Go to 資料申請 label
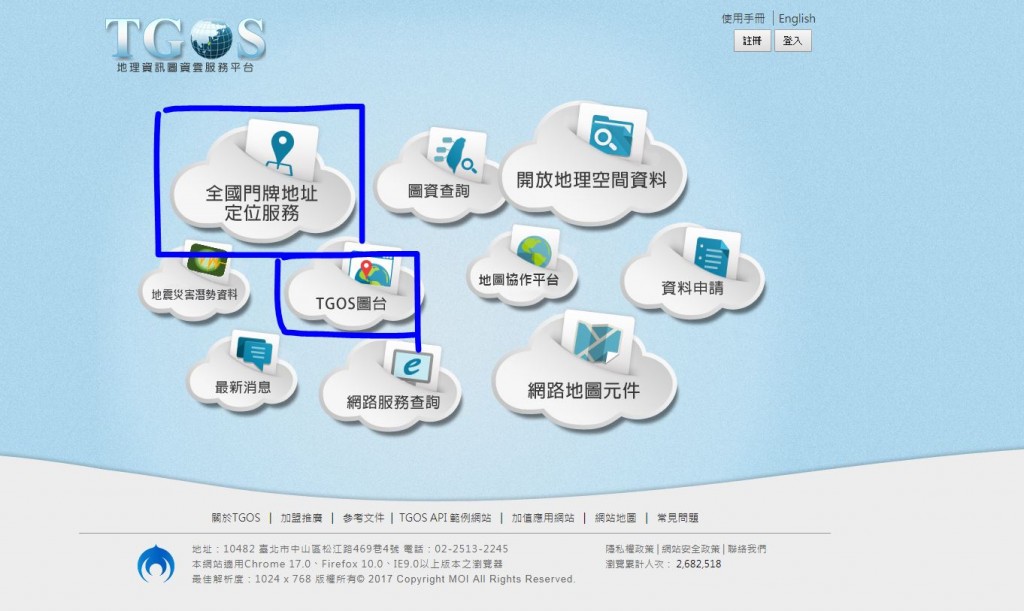The width and height of the screenshot is (1024, 611). tap(692, 288)
